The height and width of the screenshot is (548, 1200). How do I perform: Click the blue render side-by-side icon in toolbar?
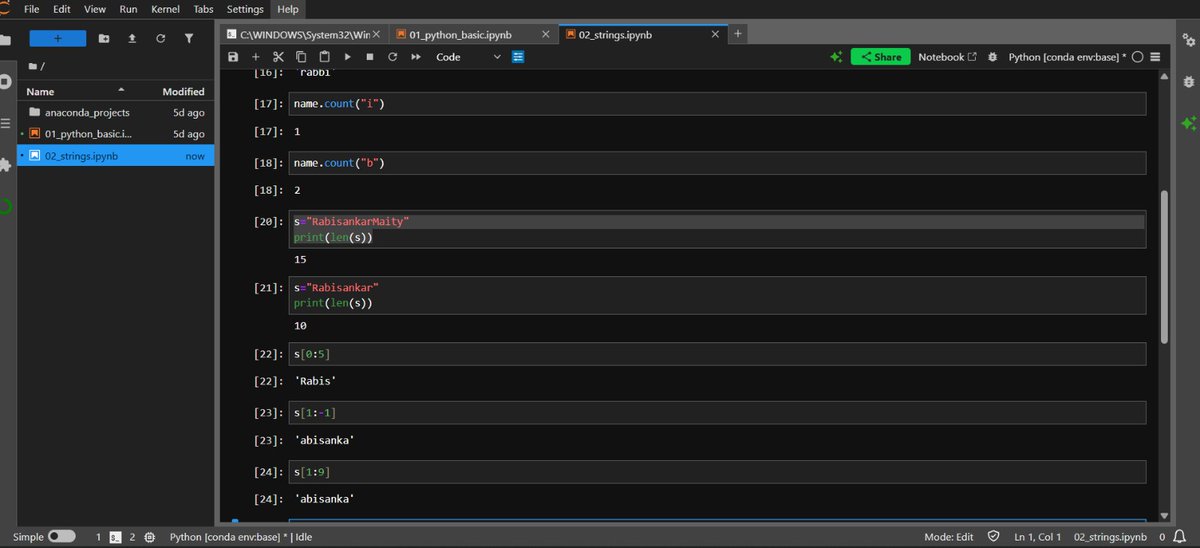click(518, 57)
